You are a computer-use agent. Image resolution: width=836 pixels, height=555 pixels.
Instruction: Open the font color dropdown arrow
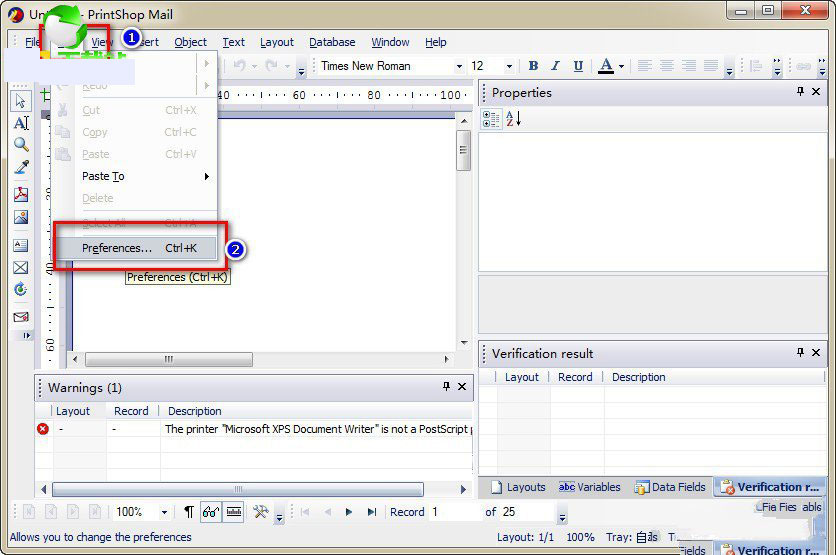[622, 66]
